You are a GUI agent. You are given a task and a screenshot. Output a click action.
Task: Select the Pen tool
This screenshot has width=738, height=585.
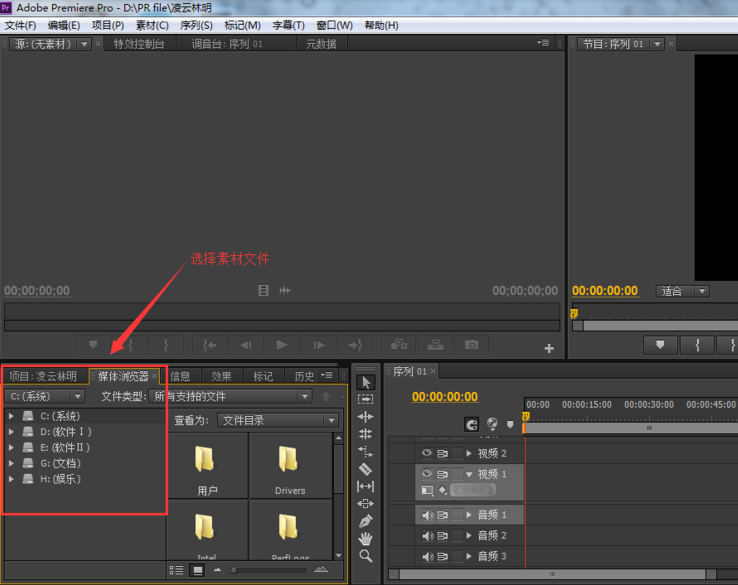(x=366, y=521)
